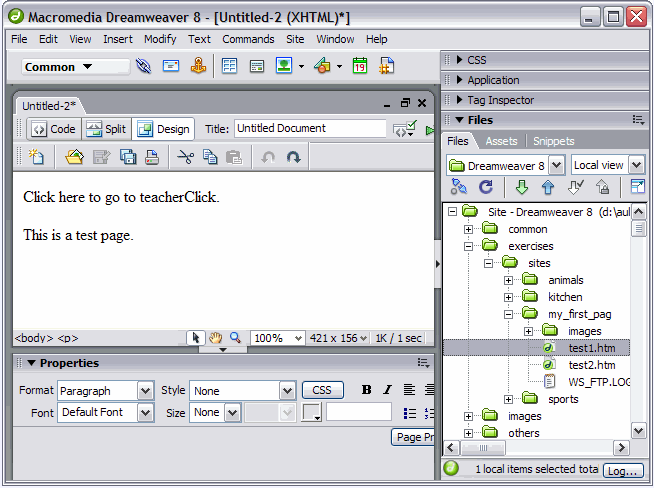Switch to Code view
Viewport: 654px width, 488px height.
pyautogui.click(x=54, y=129)
